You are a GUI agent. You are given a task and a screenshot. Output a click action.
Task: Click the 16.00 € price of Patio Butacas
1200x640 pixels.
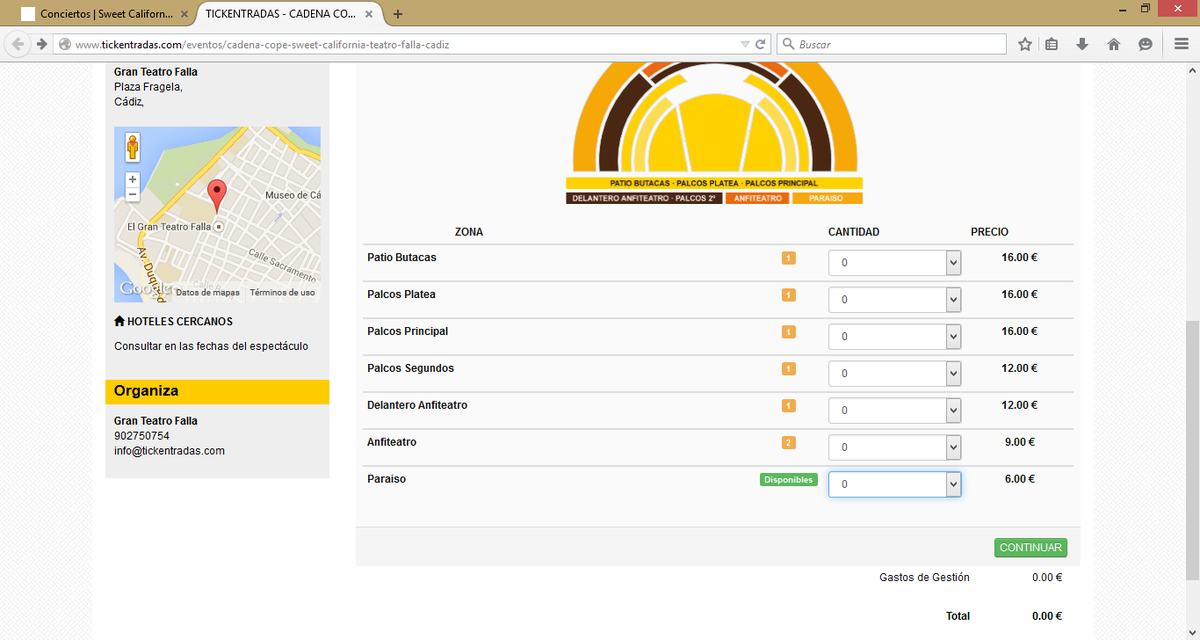click(x=1019, y=257)
